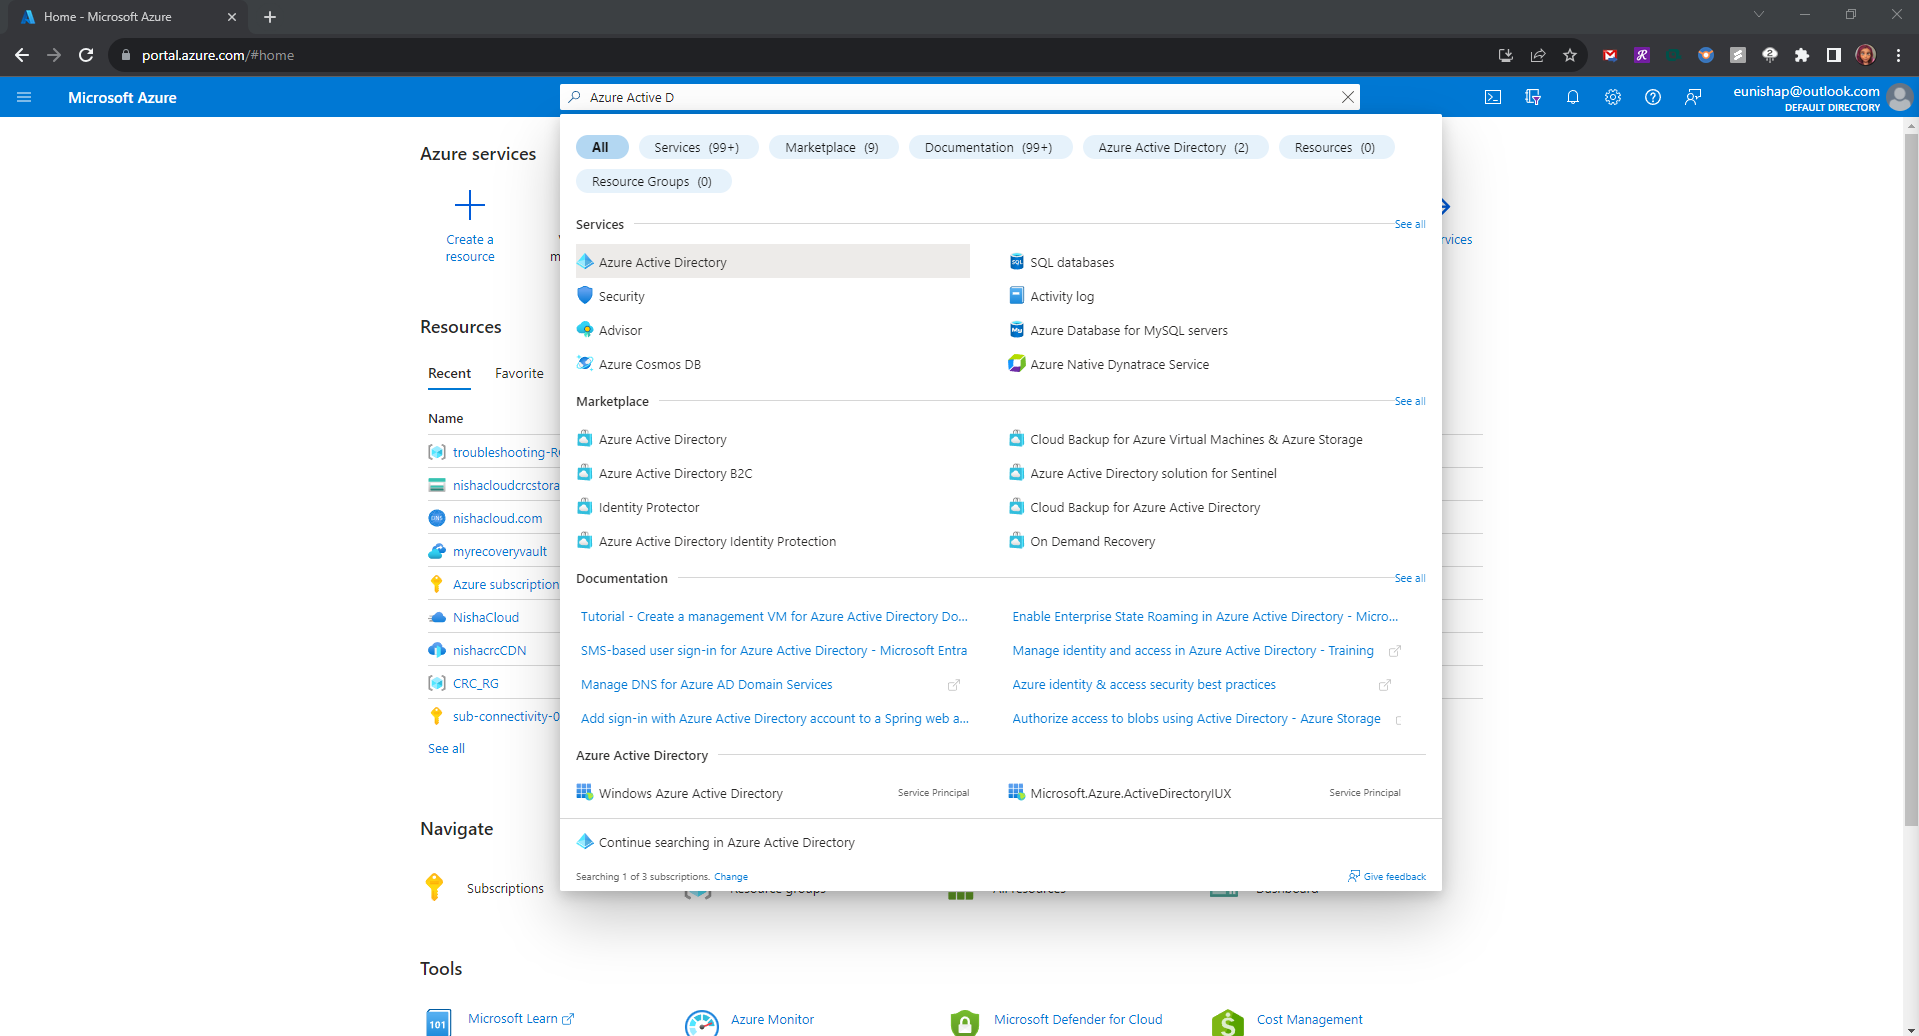The height and width of the screenshot is (1036, 1919).
Task: Click the Create a resource plus icon
Action: (x=469, y=206)
